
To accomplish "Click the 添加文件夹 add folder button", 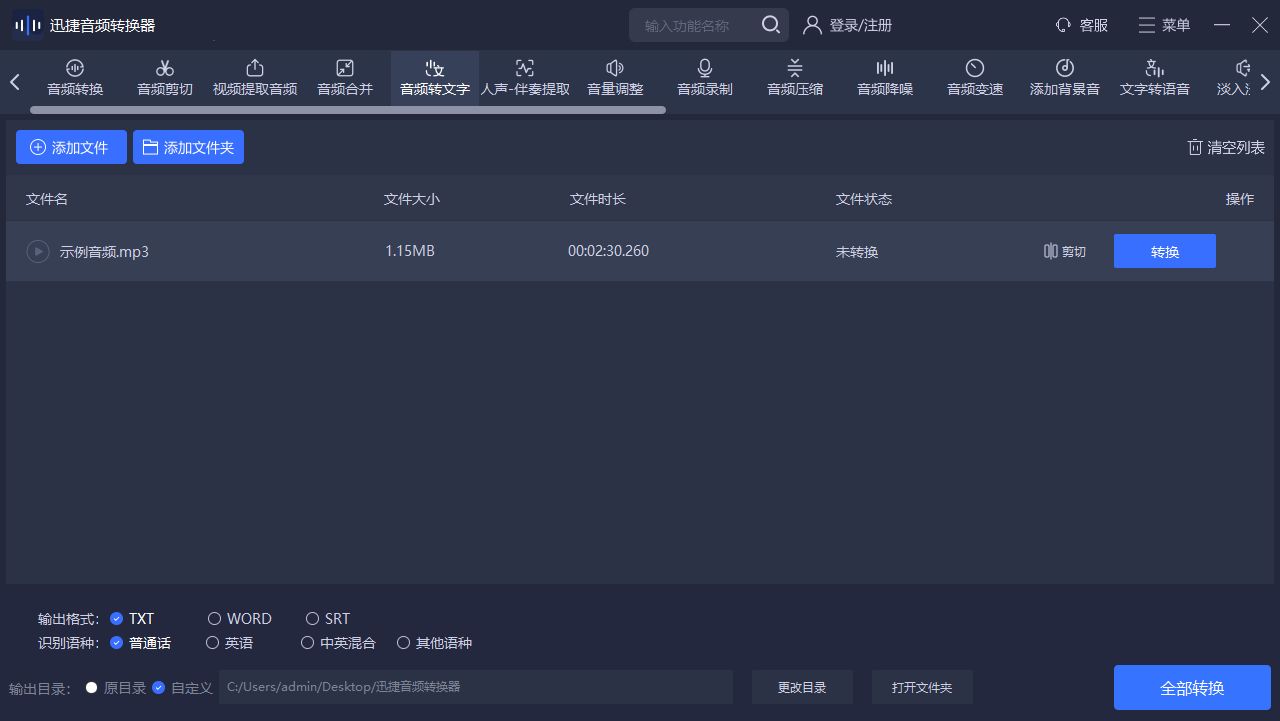I will pyautogui.click(x=188, y=147).
